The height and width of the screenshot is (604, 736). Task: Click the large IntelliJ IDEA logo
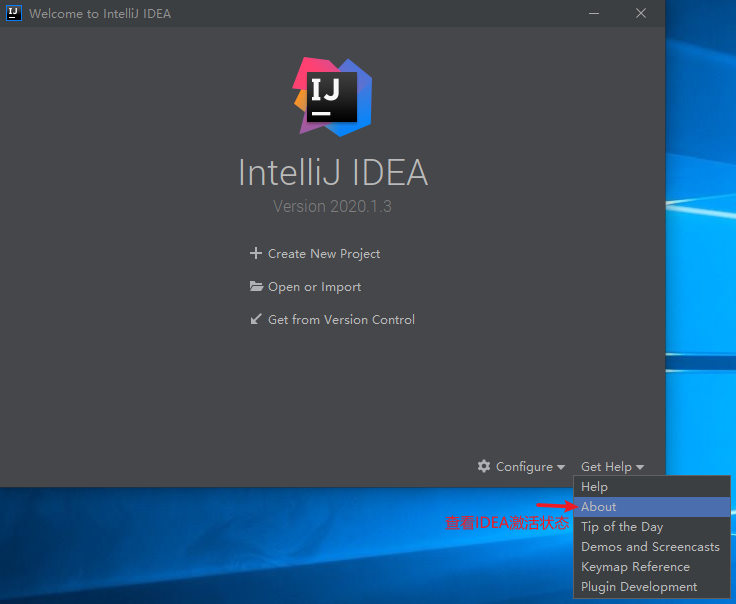point(332,97)
